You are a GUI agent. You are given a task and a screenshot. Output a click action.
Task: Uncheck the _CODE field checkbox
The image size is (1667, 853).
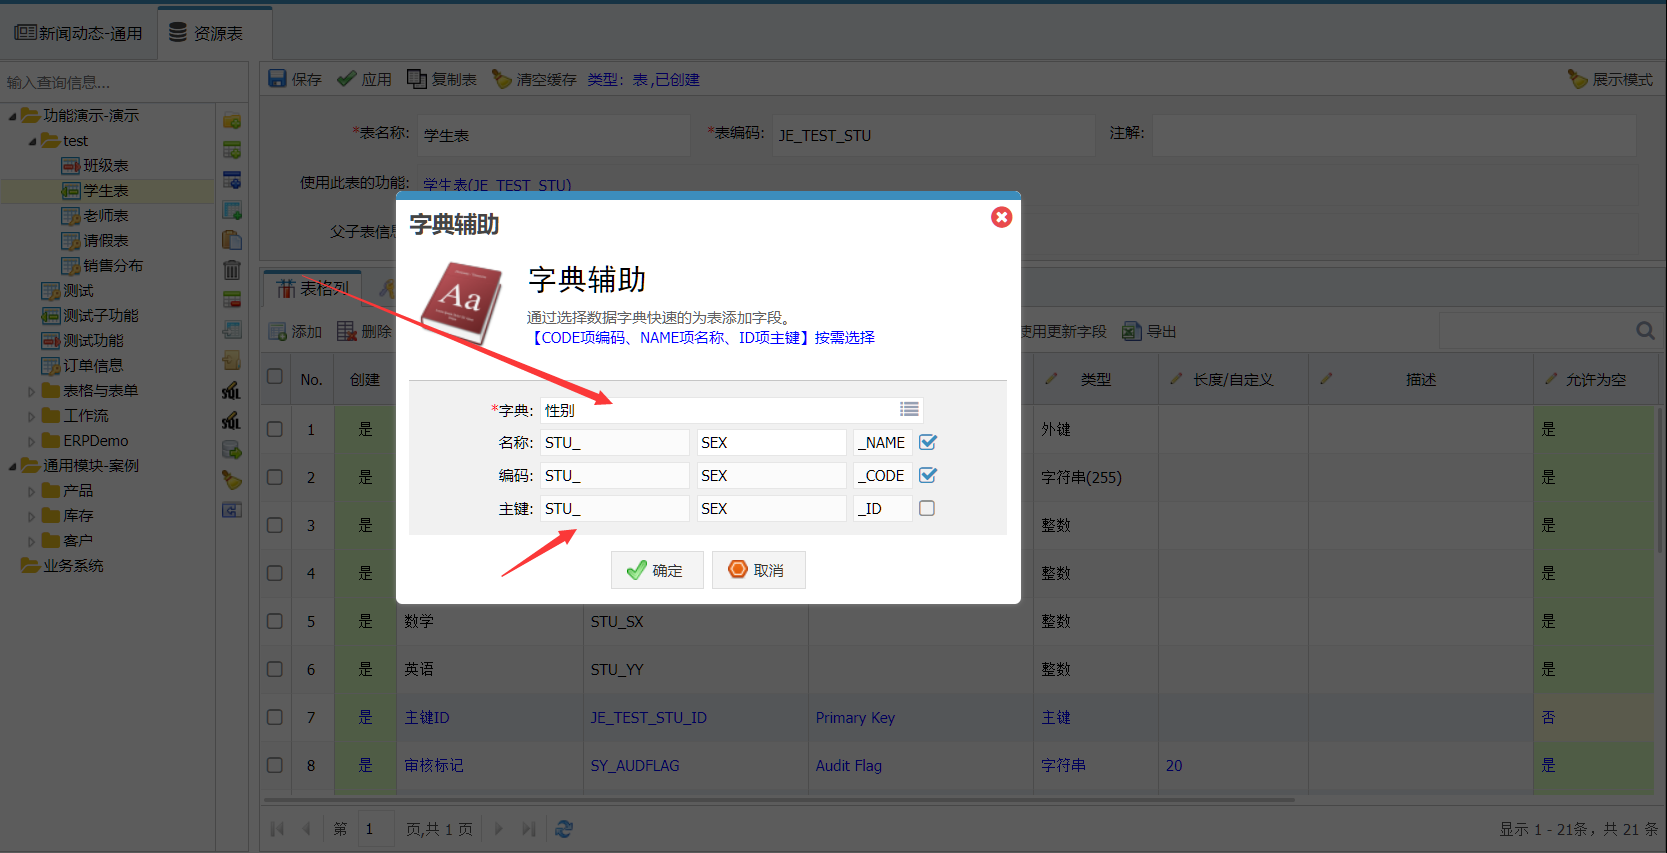[x=928, y=475]
